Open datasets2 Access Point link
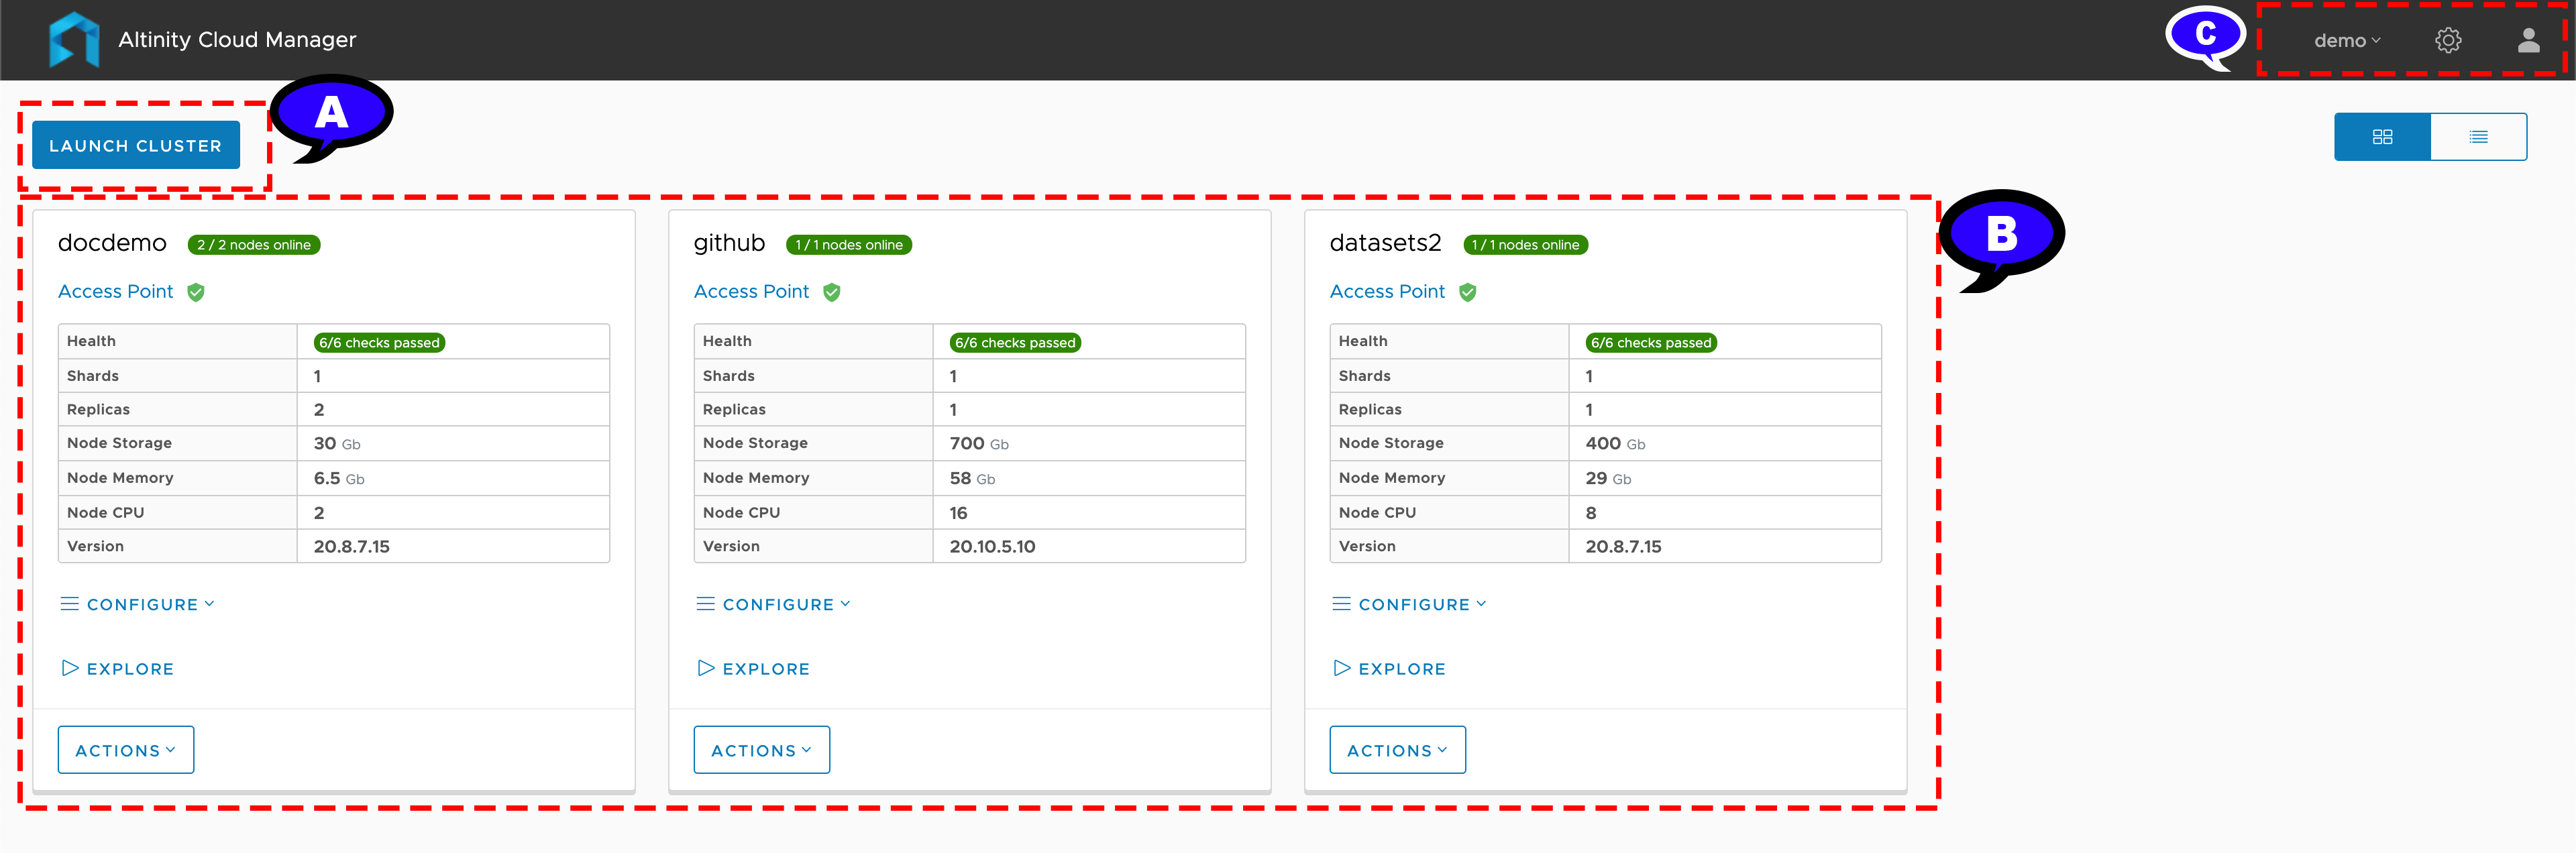2576x853 pixels. coord(1388,292)
